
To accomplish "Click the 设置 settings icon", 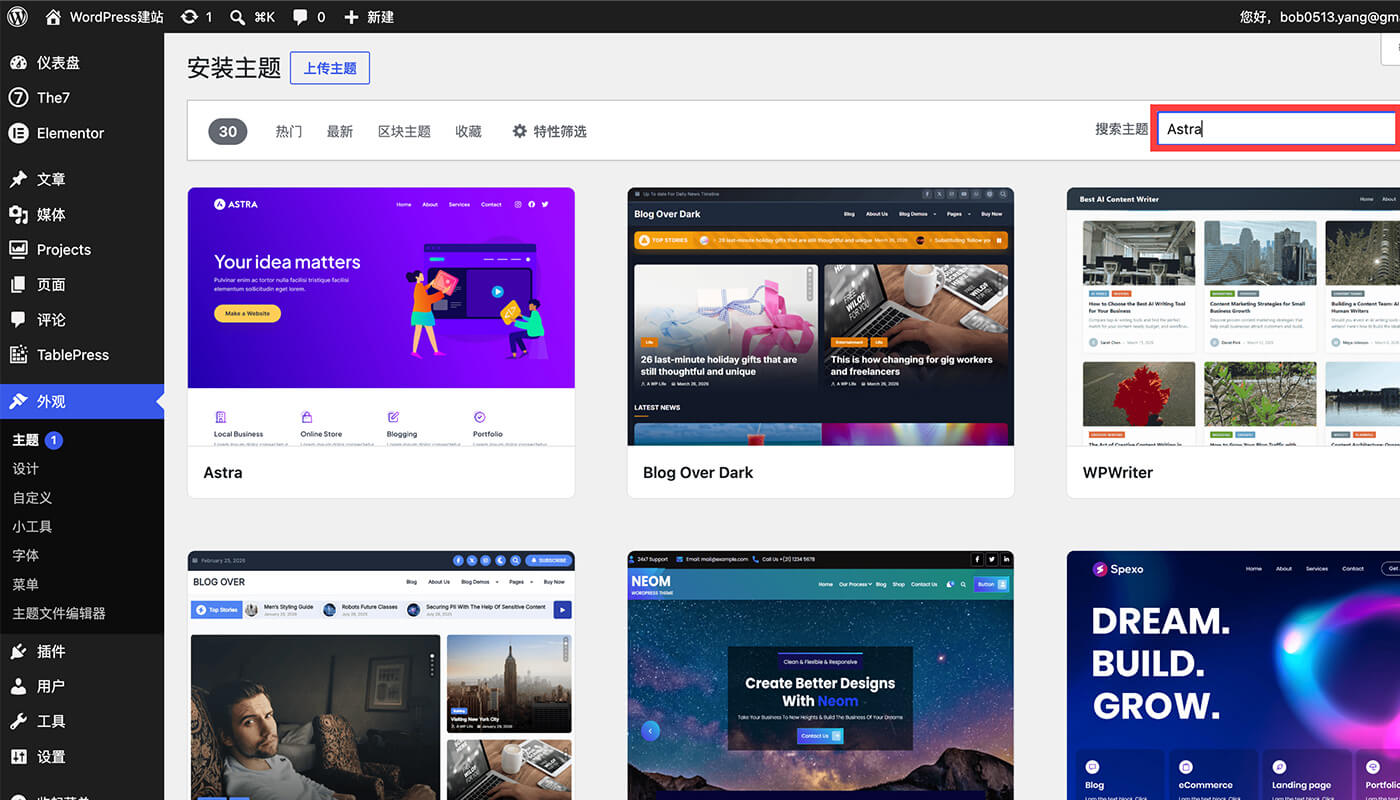I will [x=18, y=756].
